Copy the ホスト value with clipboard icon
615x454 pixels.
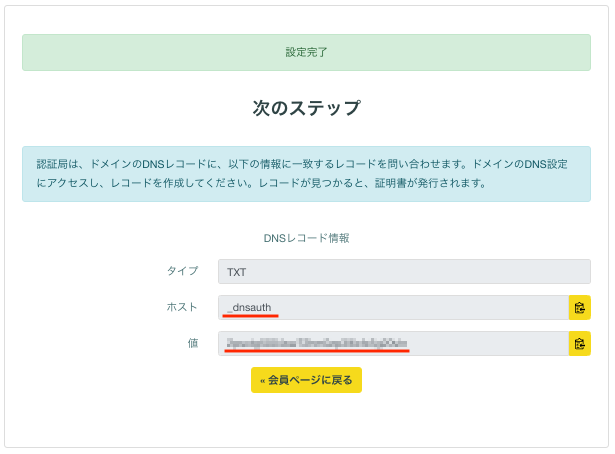point(579,307)
